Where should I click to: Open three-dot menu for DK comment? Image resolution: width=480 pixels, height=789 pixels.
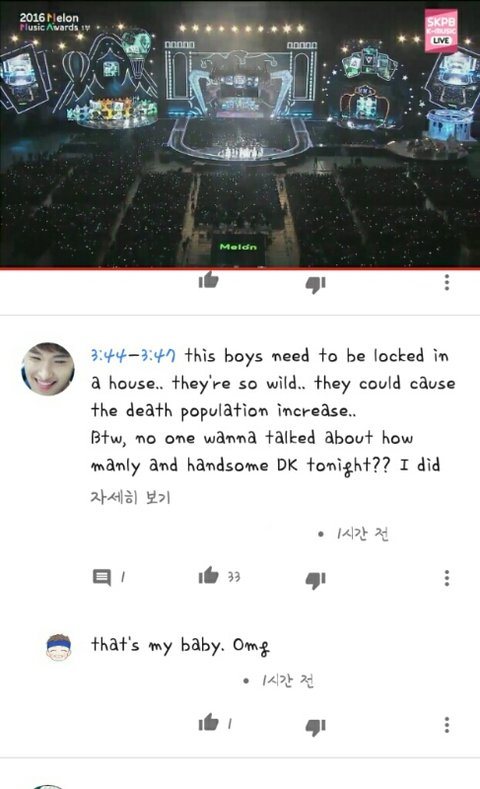pos(446,578)
